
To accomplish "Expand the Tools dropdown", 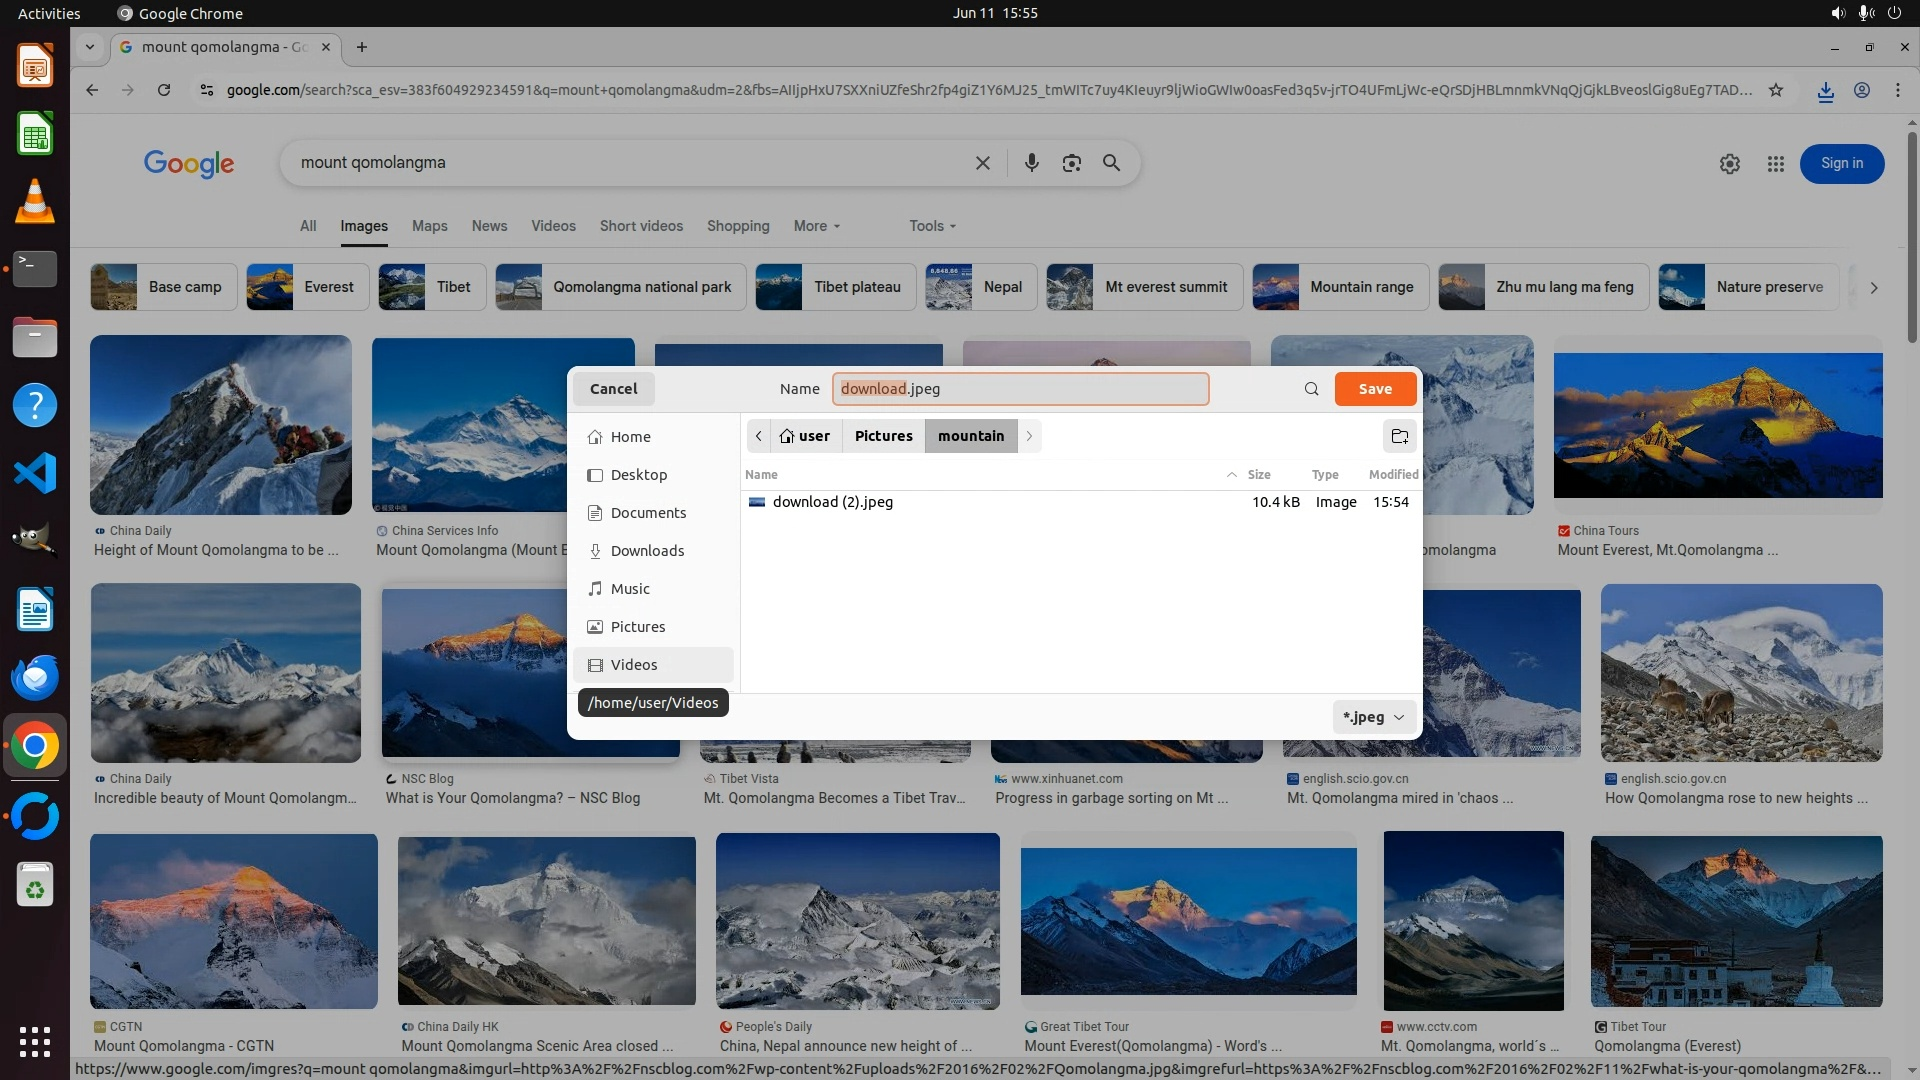I will click(932, 226).
